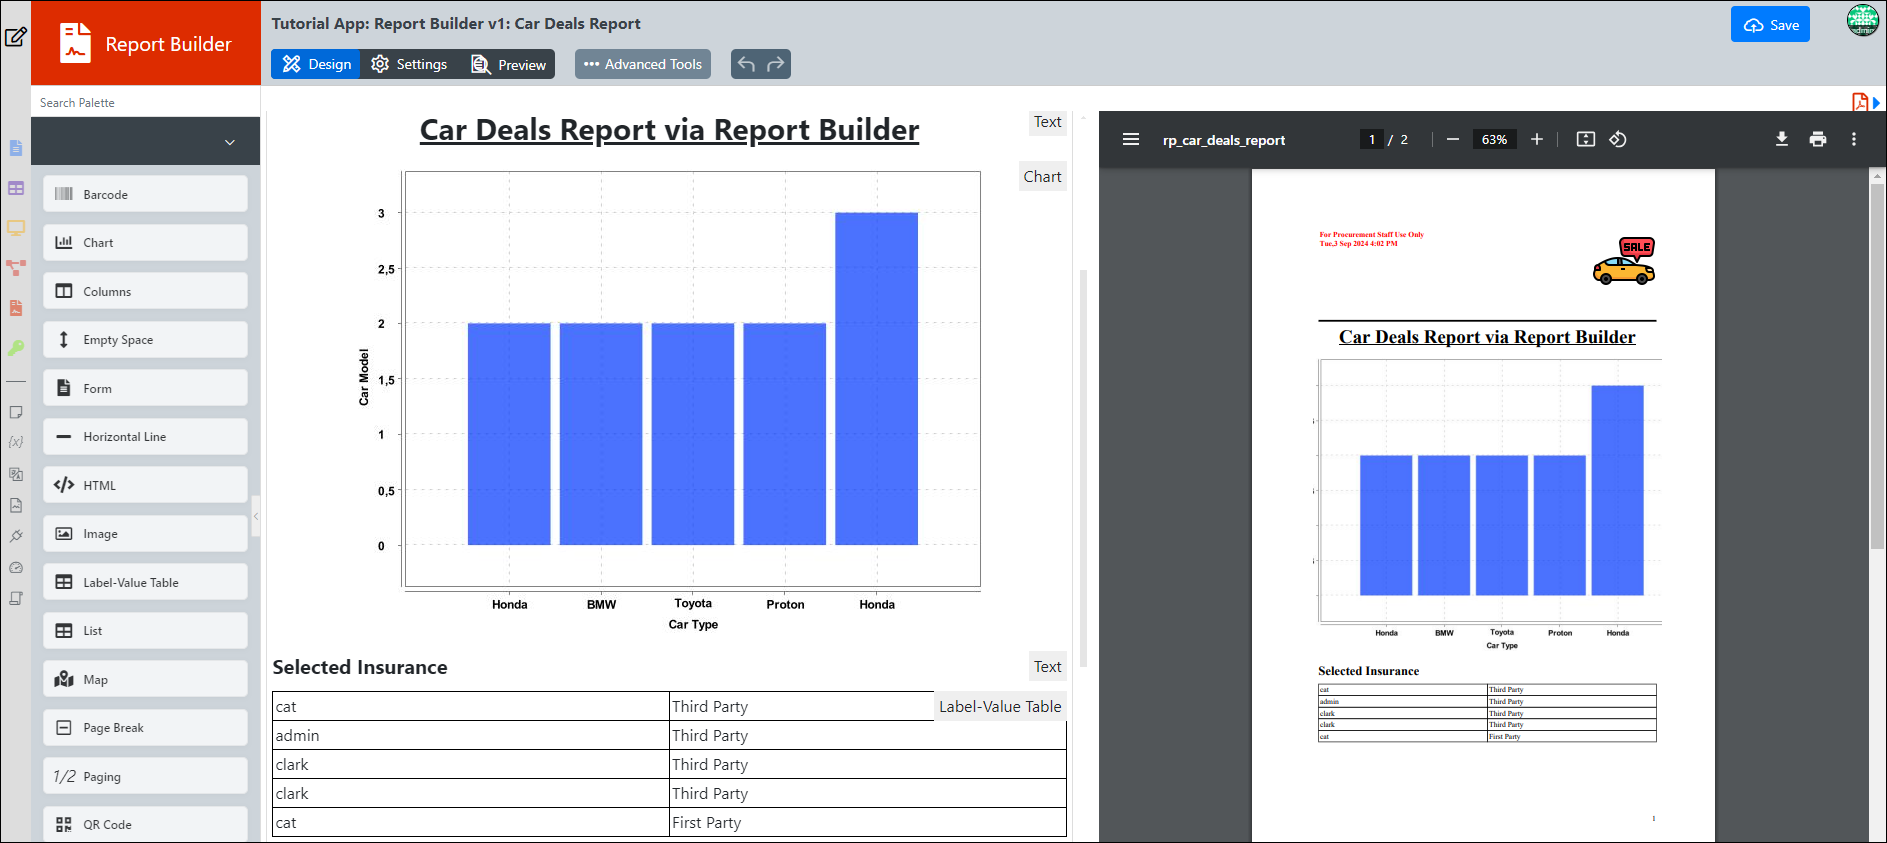Click the Search Palette field
This screenshot has height=843, width=1887.
pyautogui.click(x=146, y=102)
